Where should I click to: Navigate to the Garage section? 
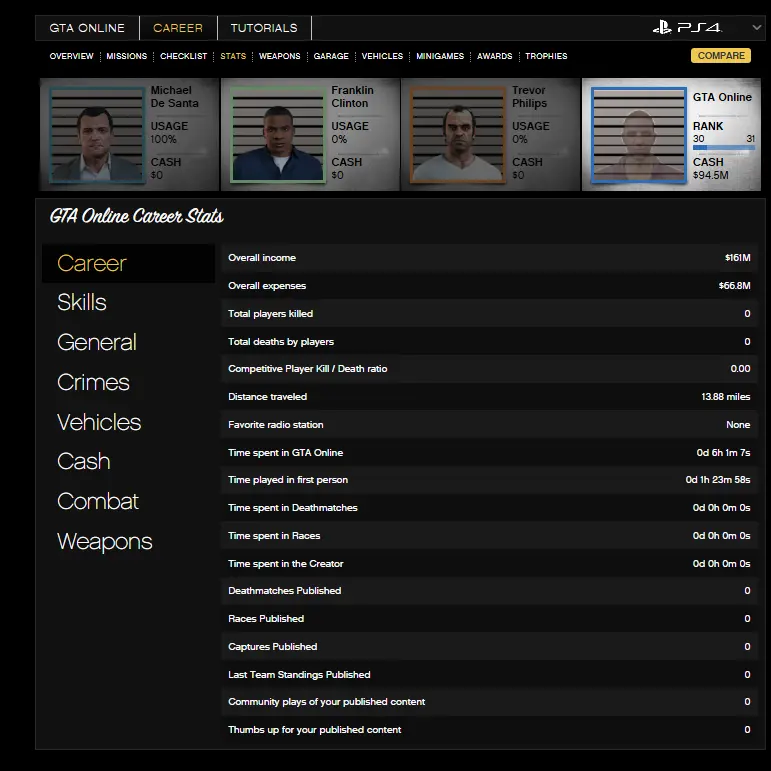tap(331, 56)
